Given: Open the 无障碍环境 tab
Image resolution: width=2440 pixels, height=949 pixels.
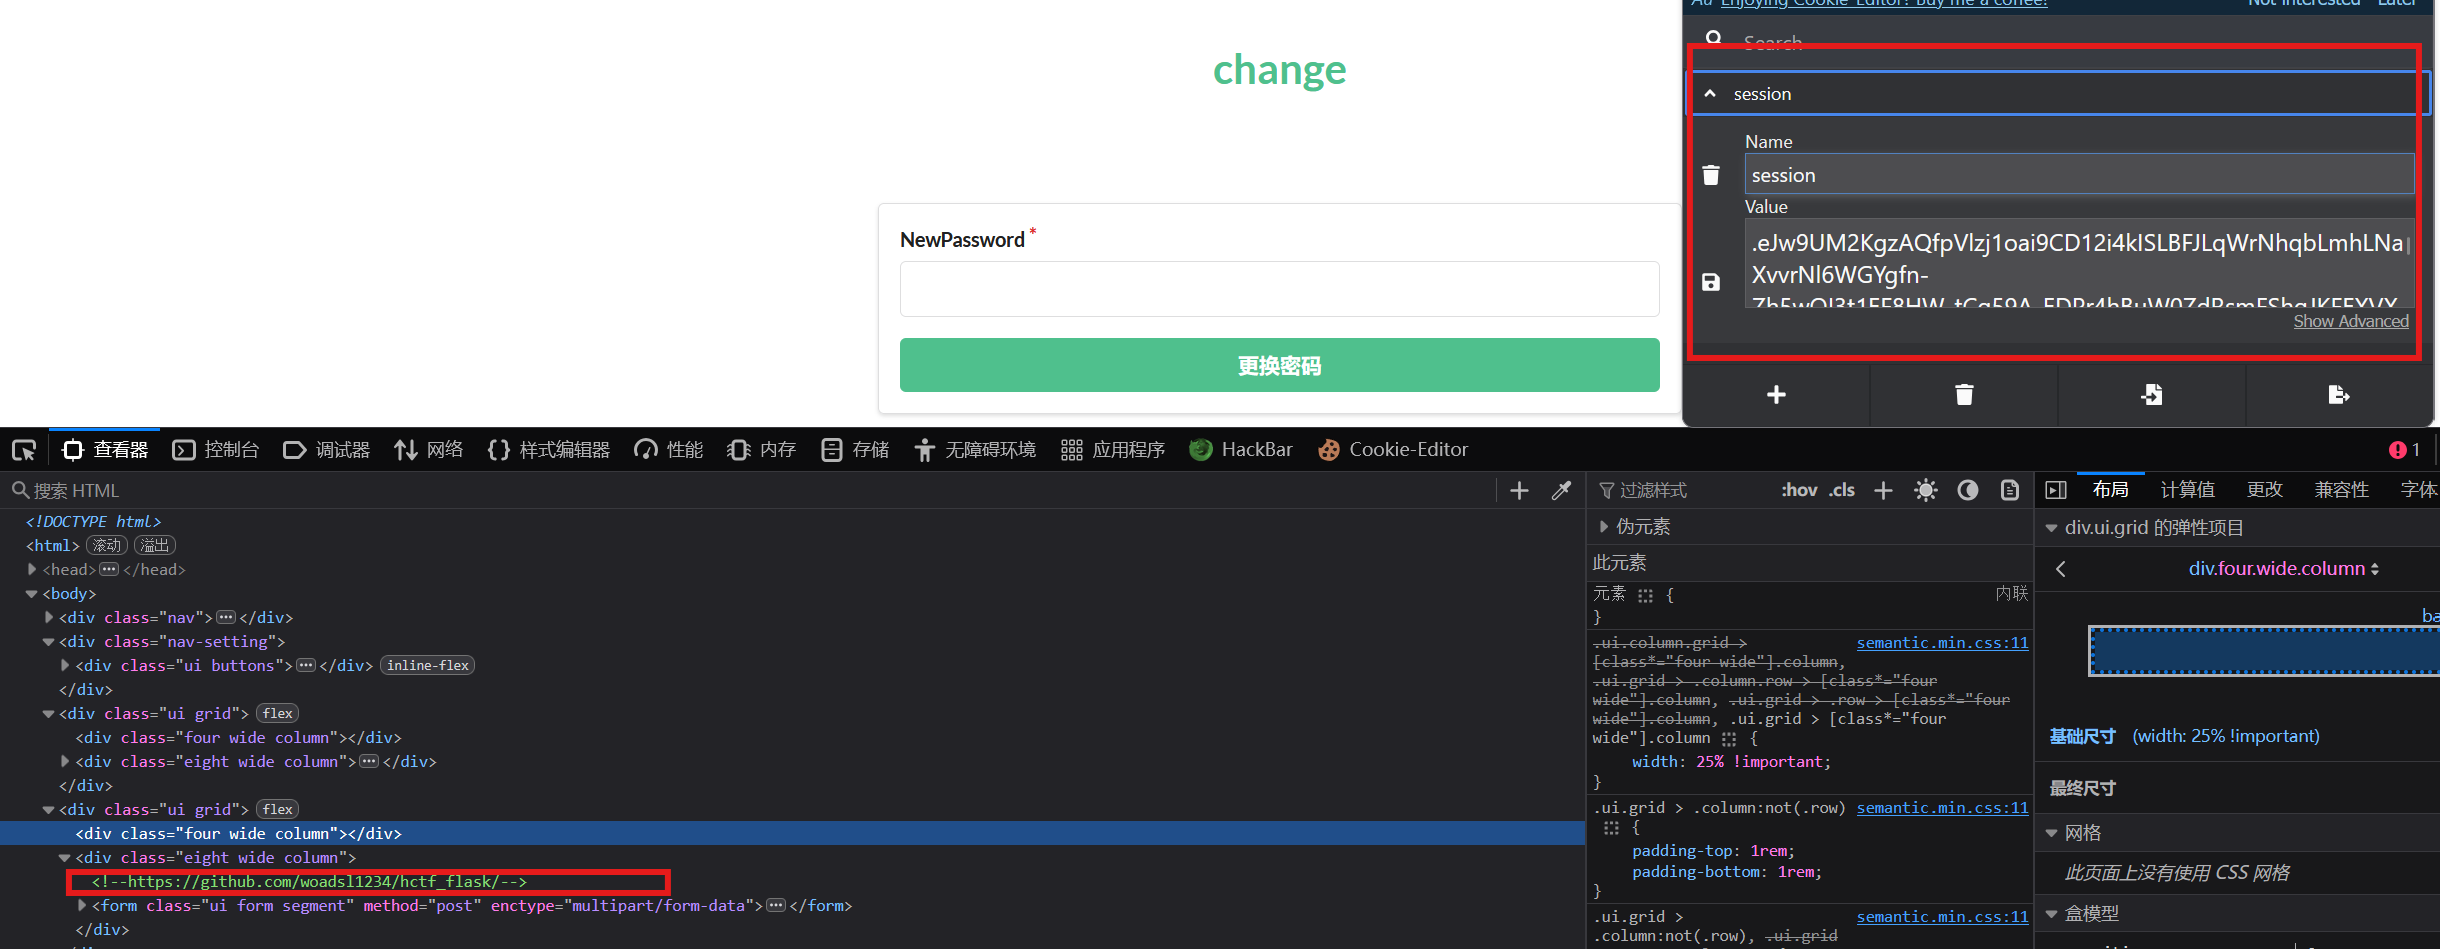Looking at the screenshot, I should coord(975,450).
